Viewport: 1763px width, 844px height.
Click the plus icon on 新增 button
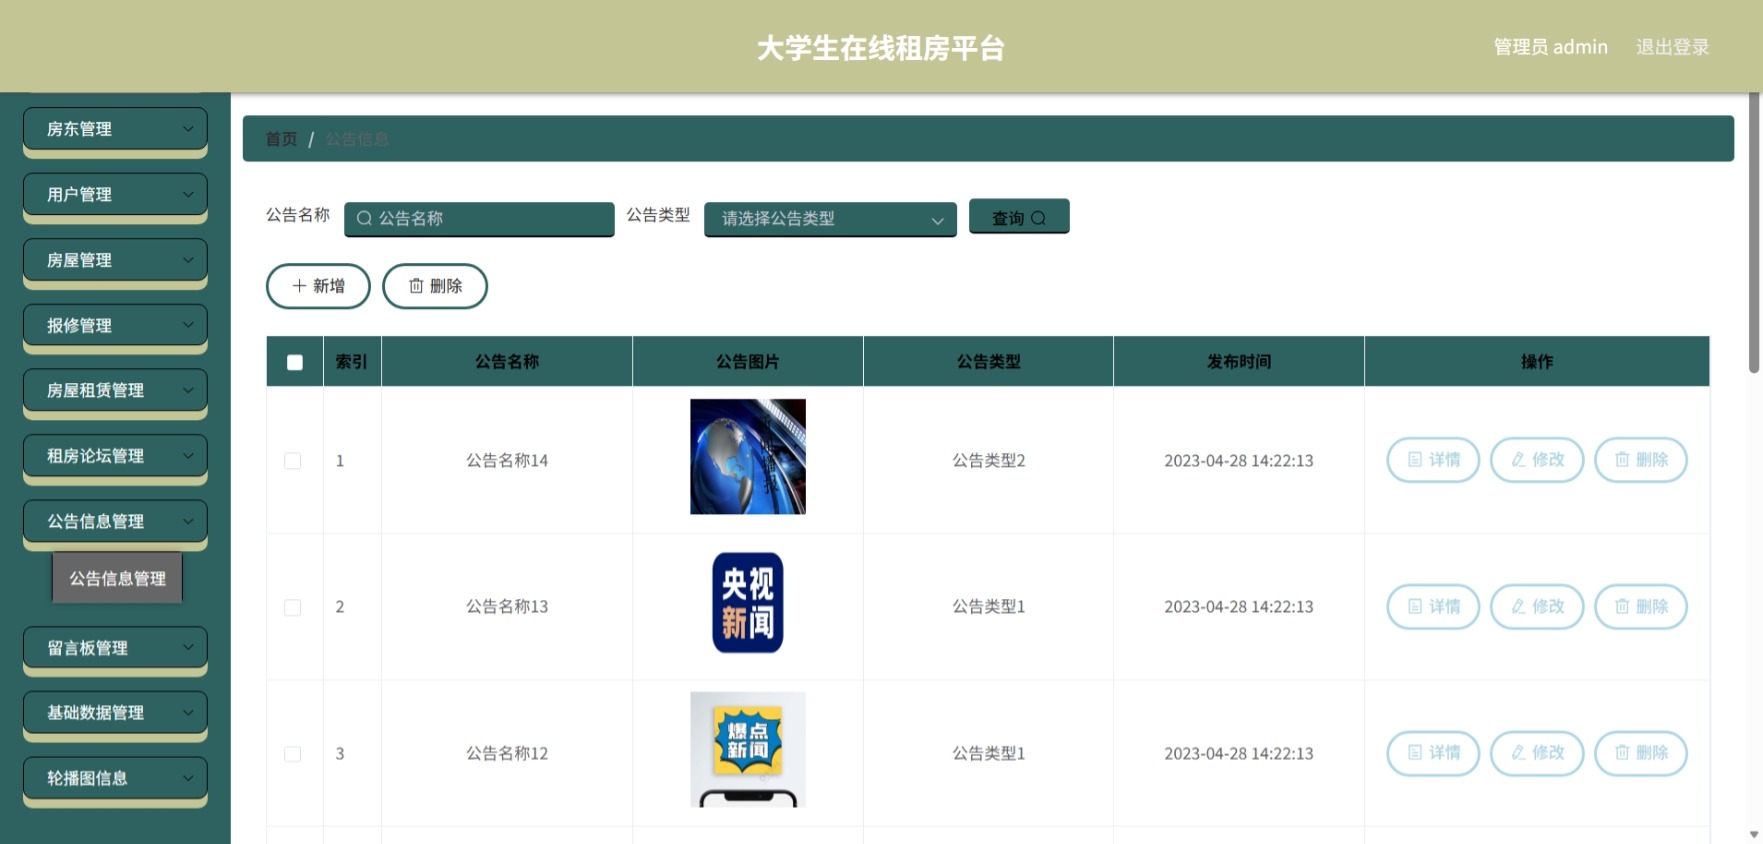pyautogui.click(x=299, y=286)
